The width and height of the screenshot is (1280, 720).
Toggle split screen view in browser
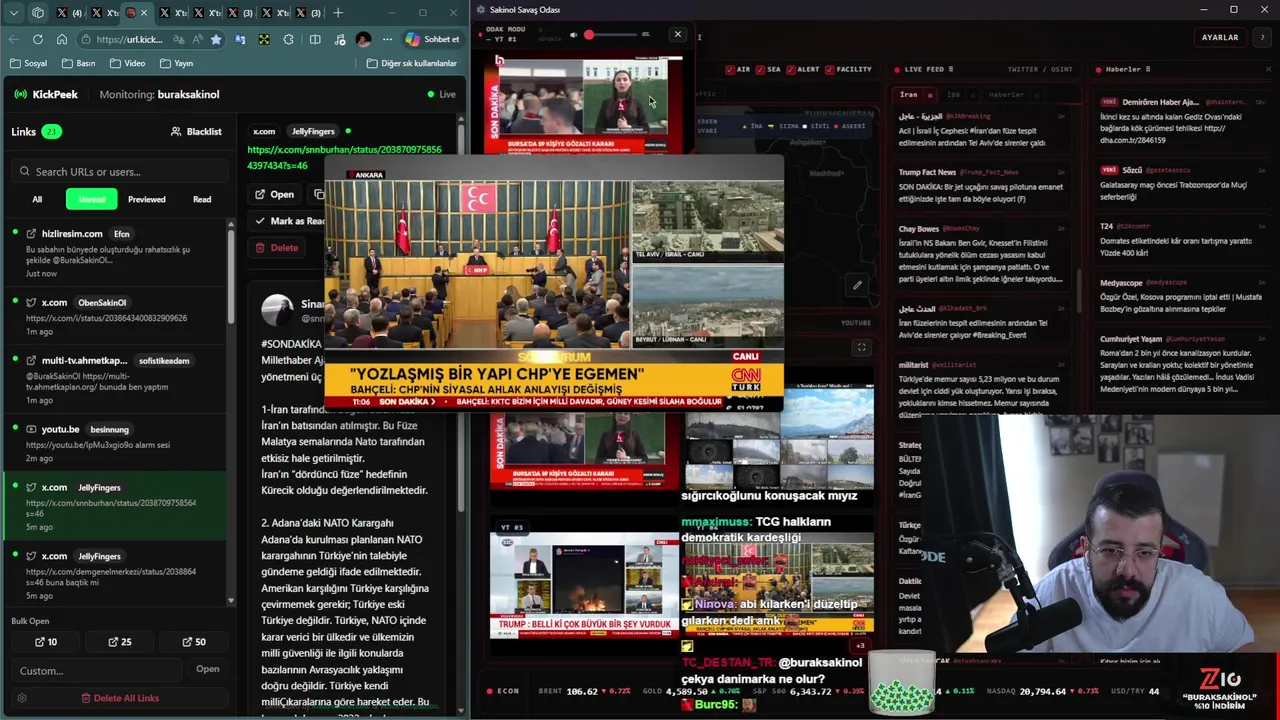(315, 39)
